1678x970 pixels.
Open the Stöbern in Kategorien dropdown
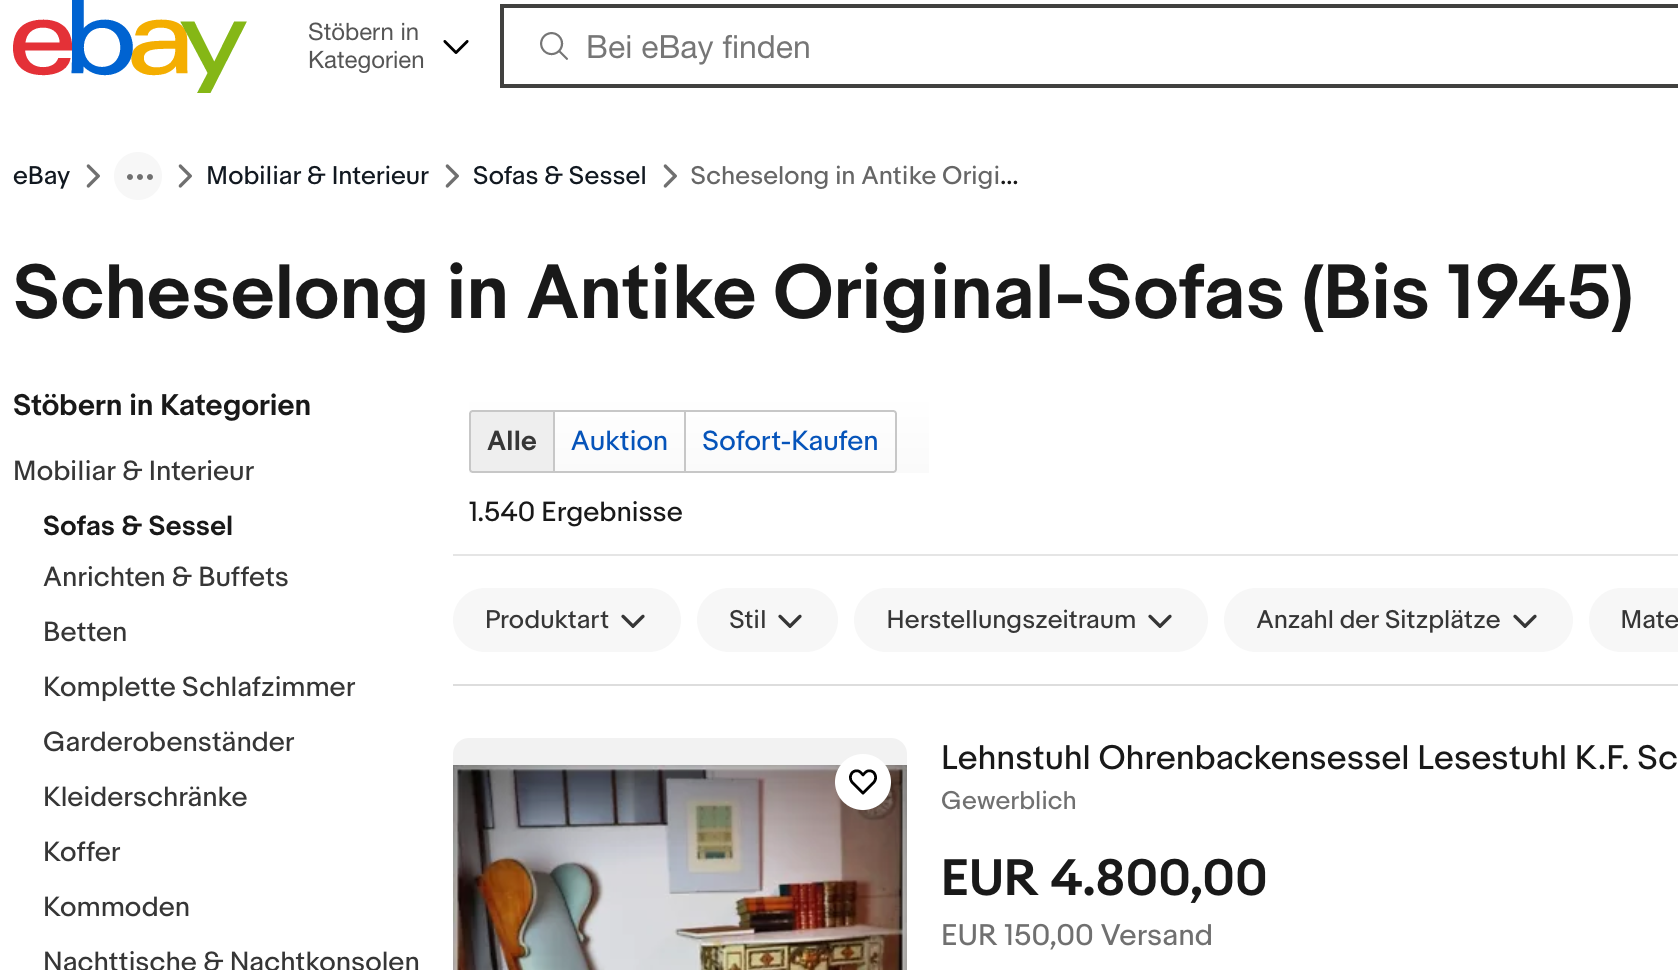(387, 46)
